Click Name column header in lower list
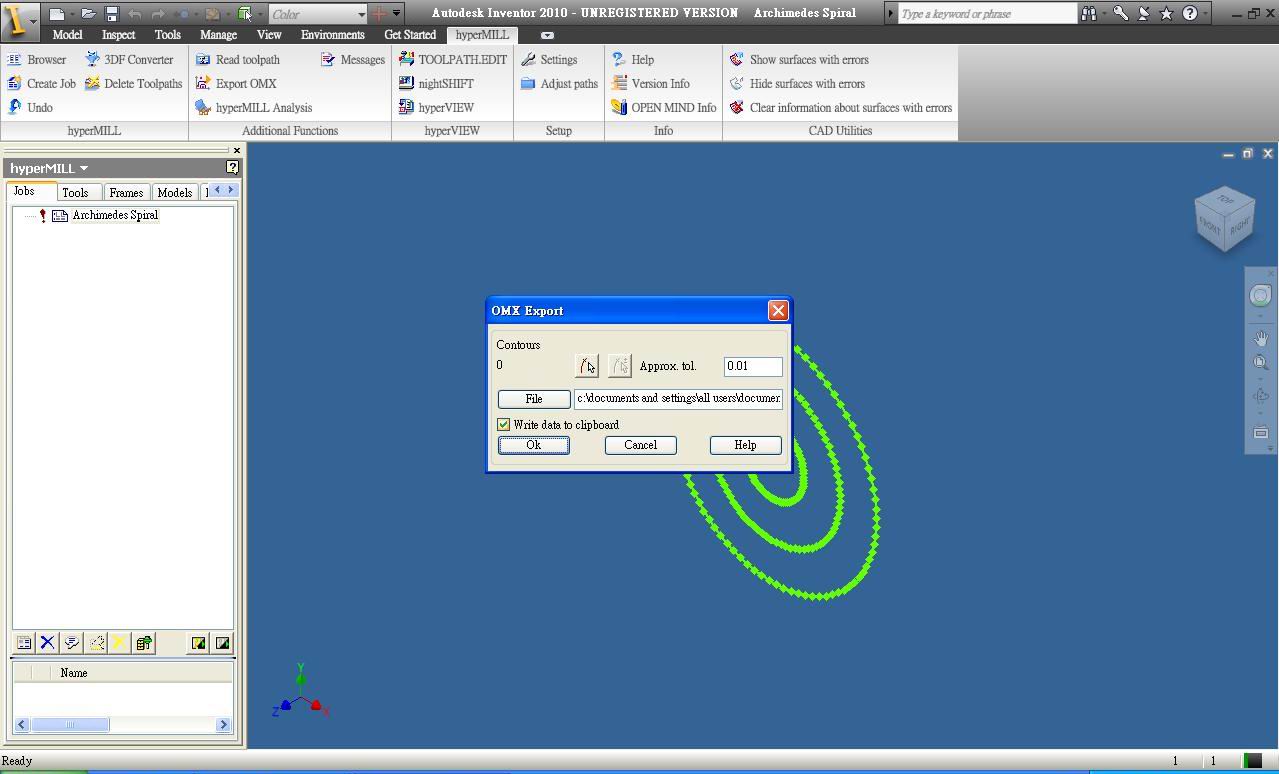 tap(142, 673)
